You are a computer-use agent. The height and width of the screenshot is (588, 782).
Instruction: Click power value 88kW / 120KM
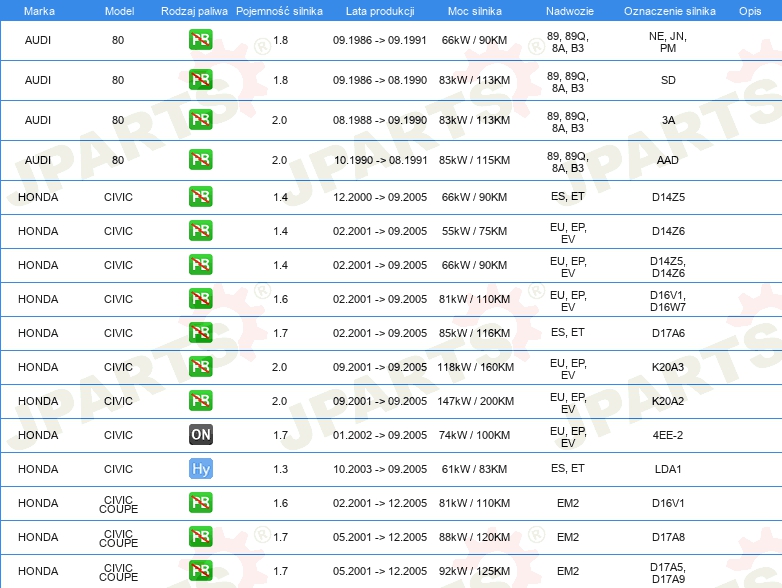[x=474, y=537]
